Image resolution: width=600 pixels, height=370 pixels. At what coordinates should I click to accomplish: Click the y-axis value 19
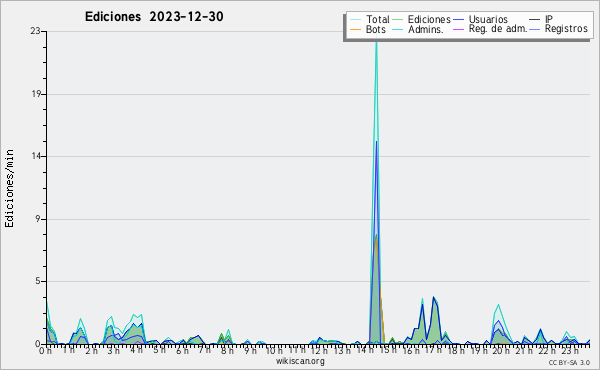click(36, 94)
